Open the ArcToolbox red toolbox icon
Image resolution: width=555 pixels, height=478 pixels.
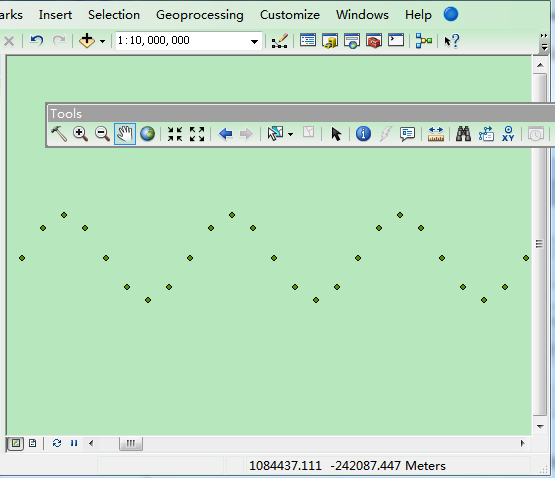(x=374, y=41)
